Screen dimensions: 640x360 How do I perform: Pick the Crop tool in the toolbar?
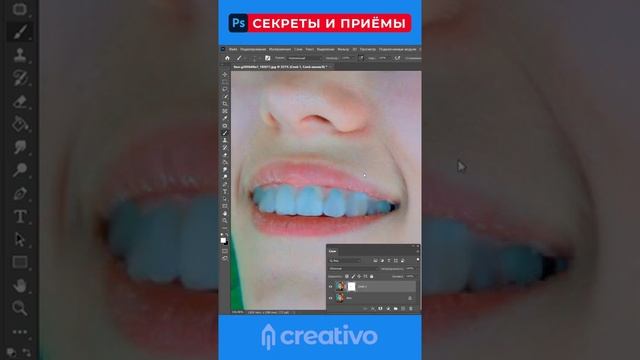point(225,104)
